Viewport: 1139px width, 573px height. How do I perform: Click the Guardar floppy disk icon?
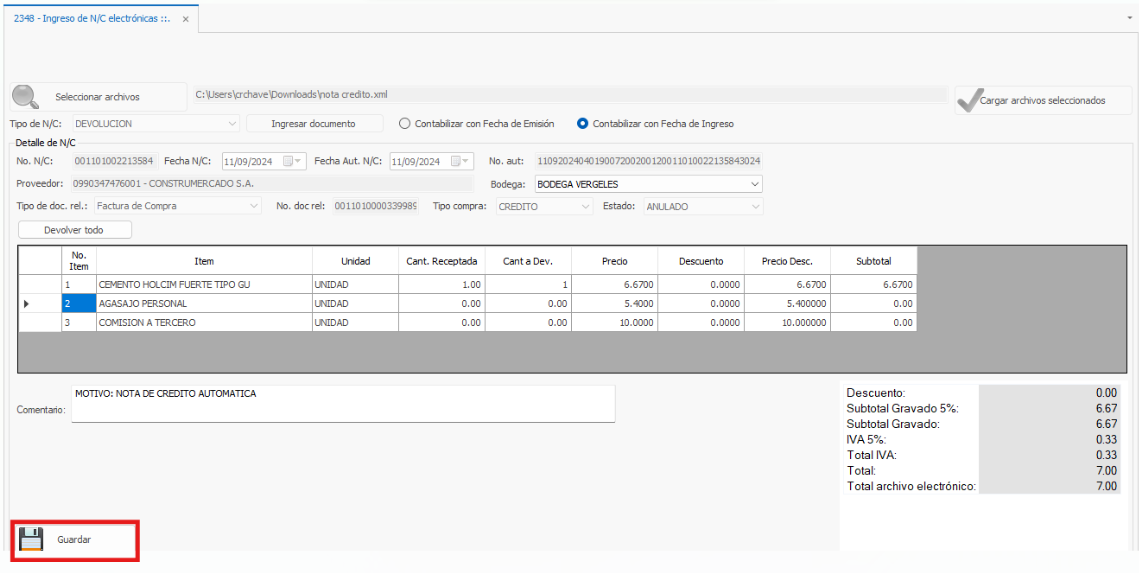coord(31,539)
